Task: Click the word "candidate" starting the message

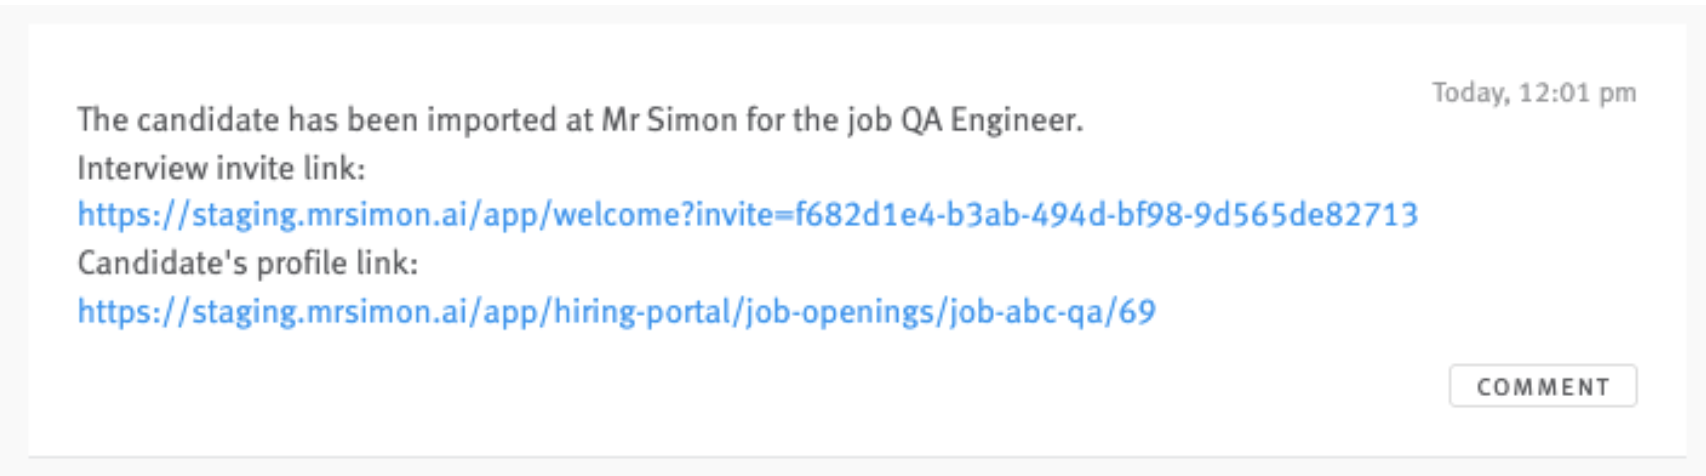Action: point(208,120)
